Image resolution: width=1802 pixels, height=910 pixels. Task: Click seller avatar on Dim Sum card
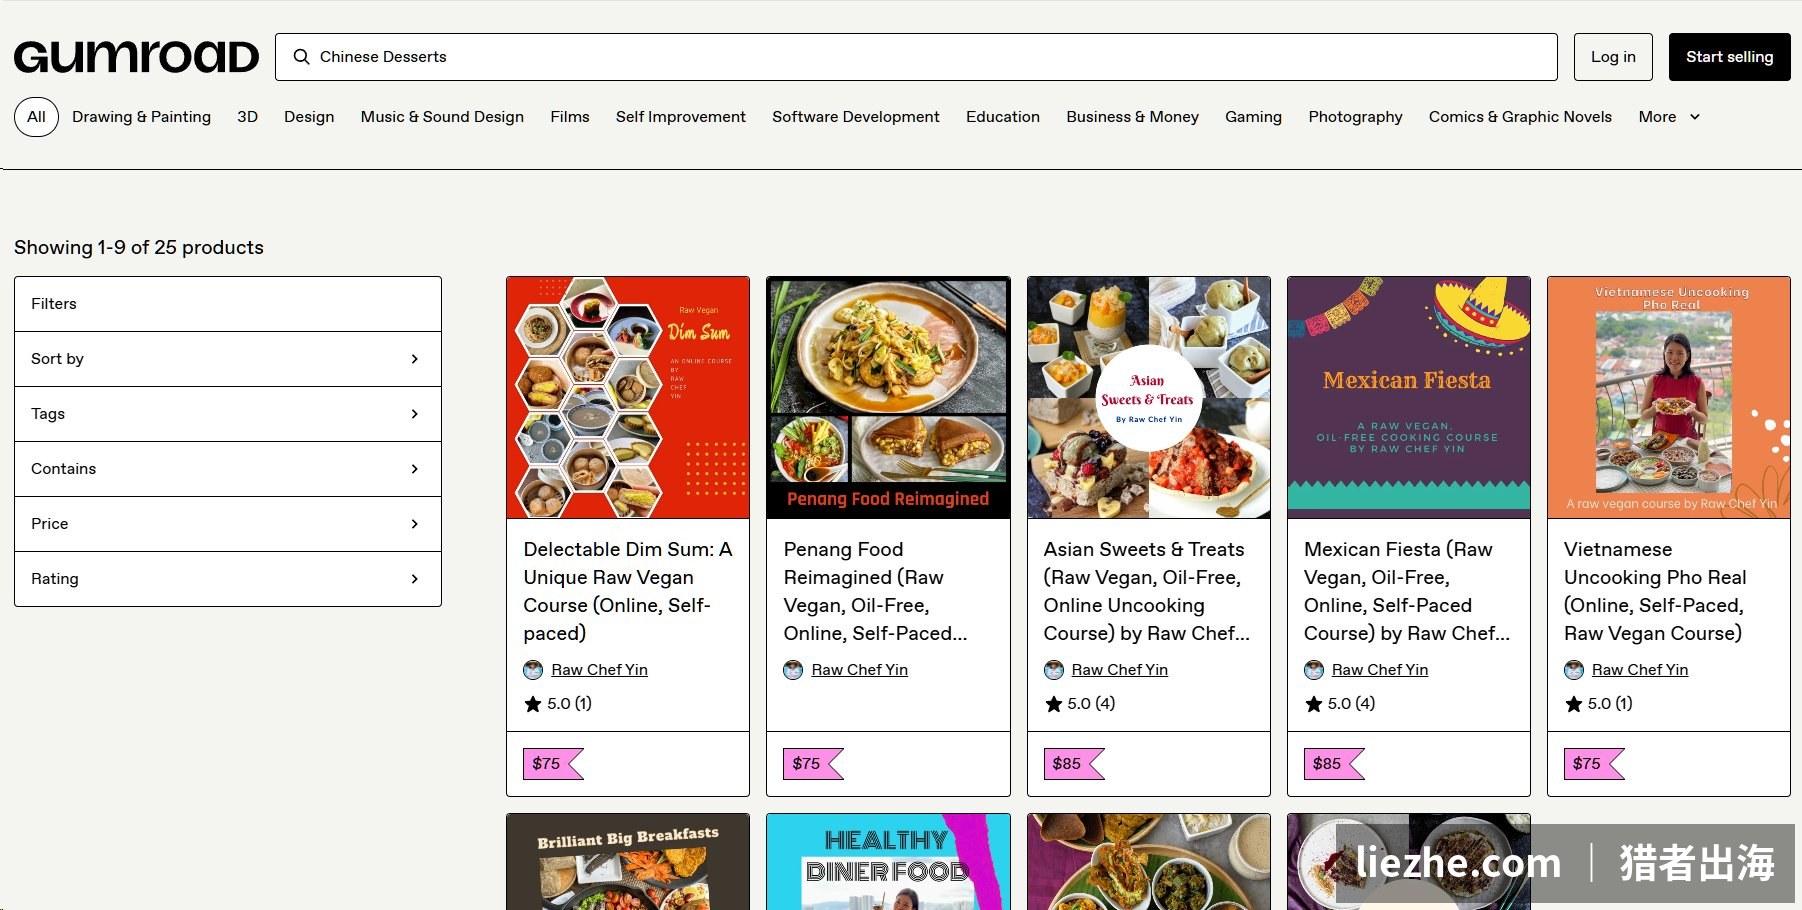click(533, 670)
